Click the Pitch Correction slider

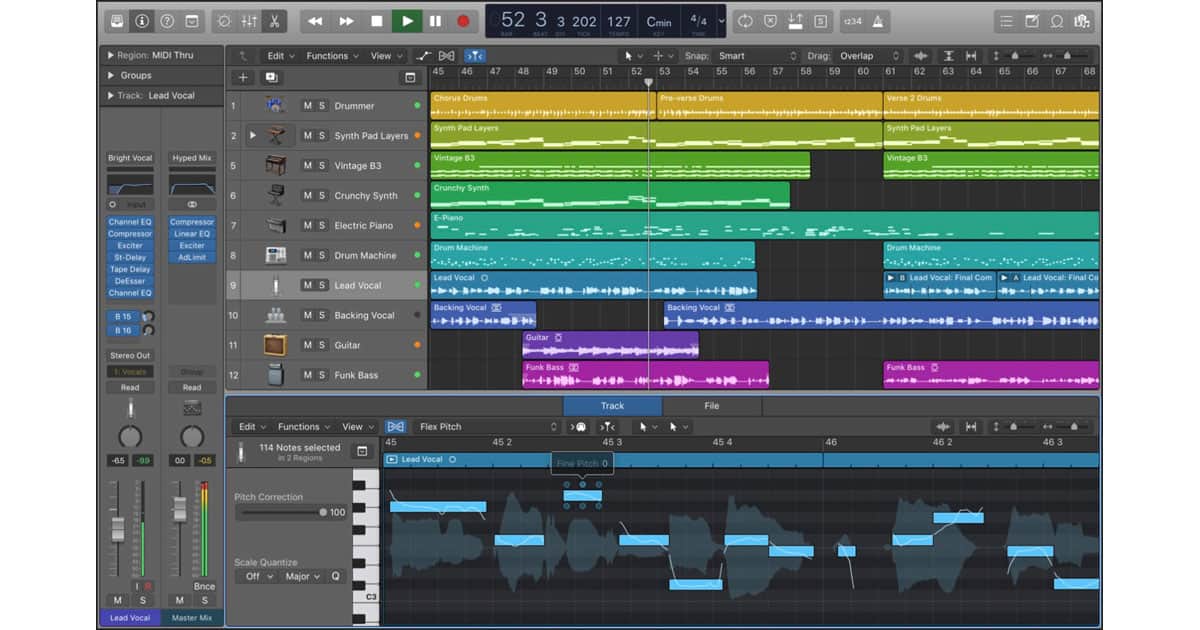[283, 512]
